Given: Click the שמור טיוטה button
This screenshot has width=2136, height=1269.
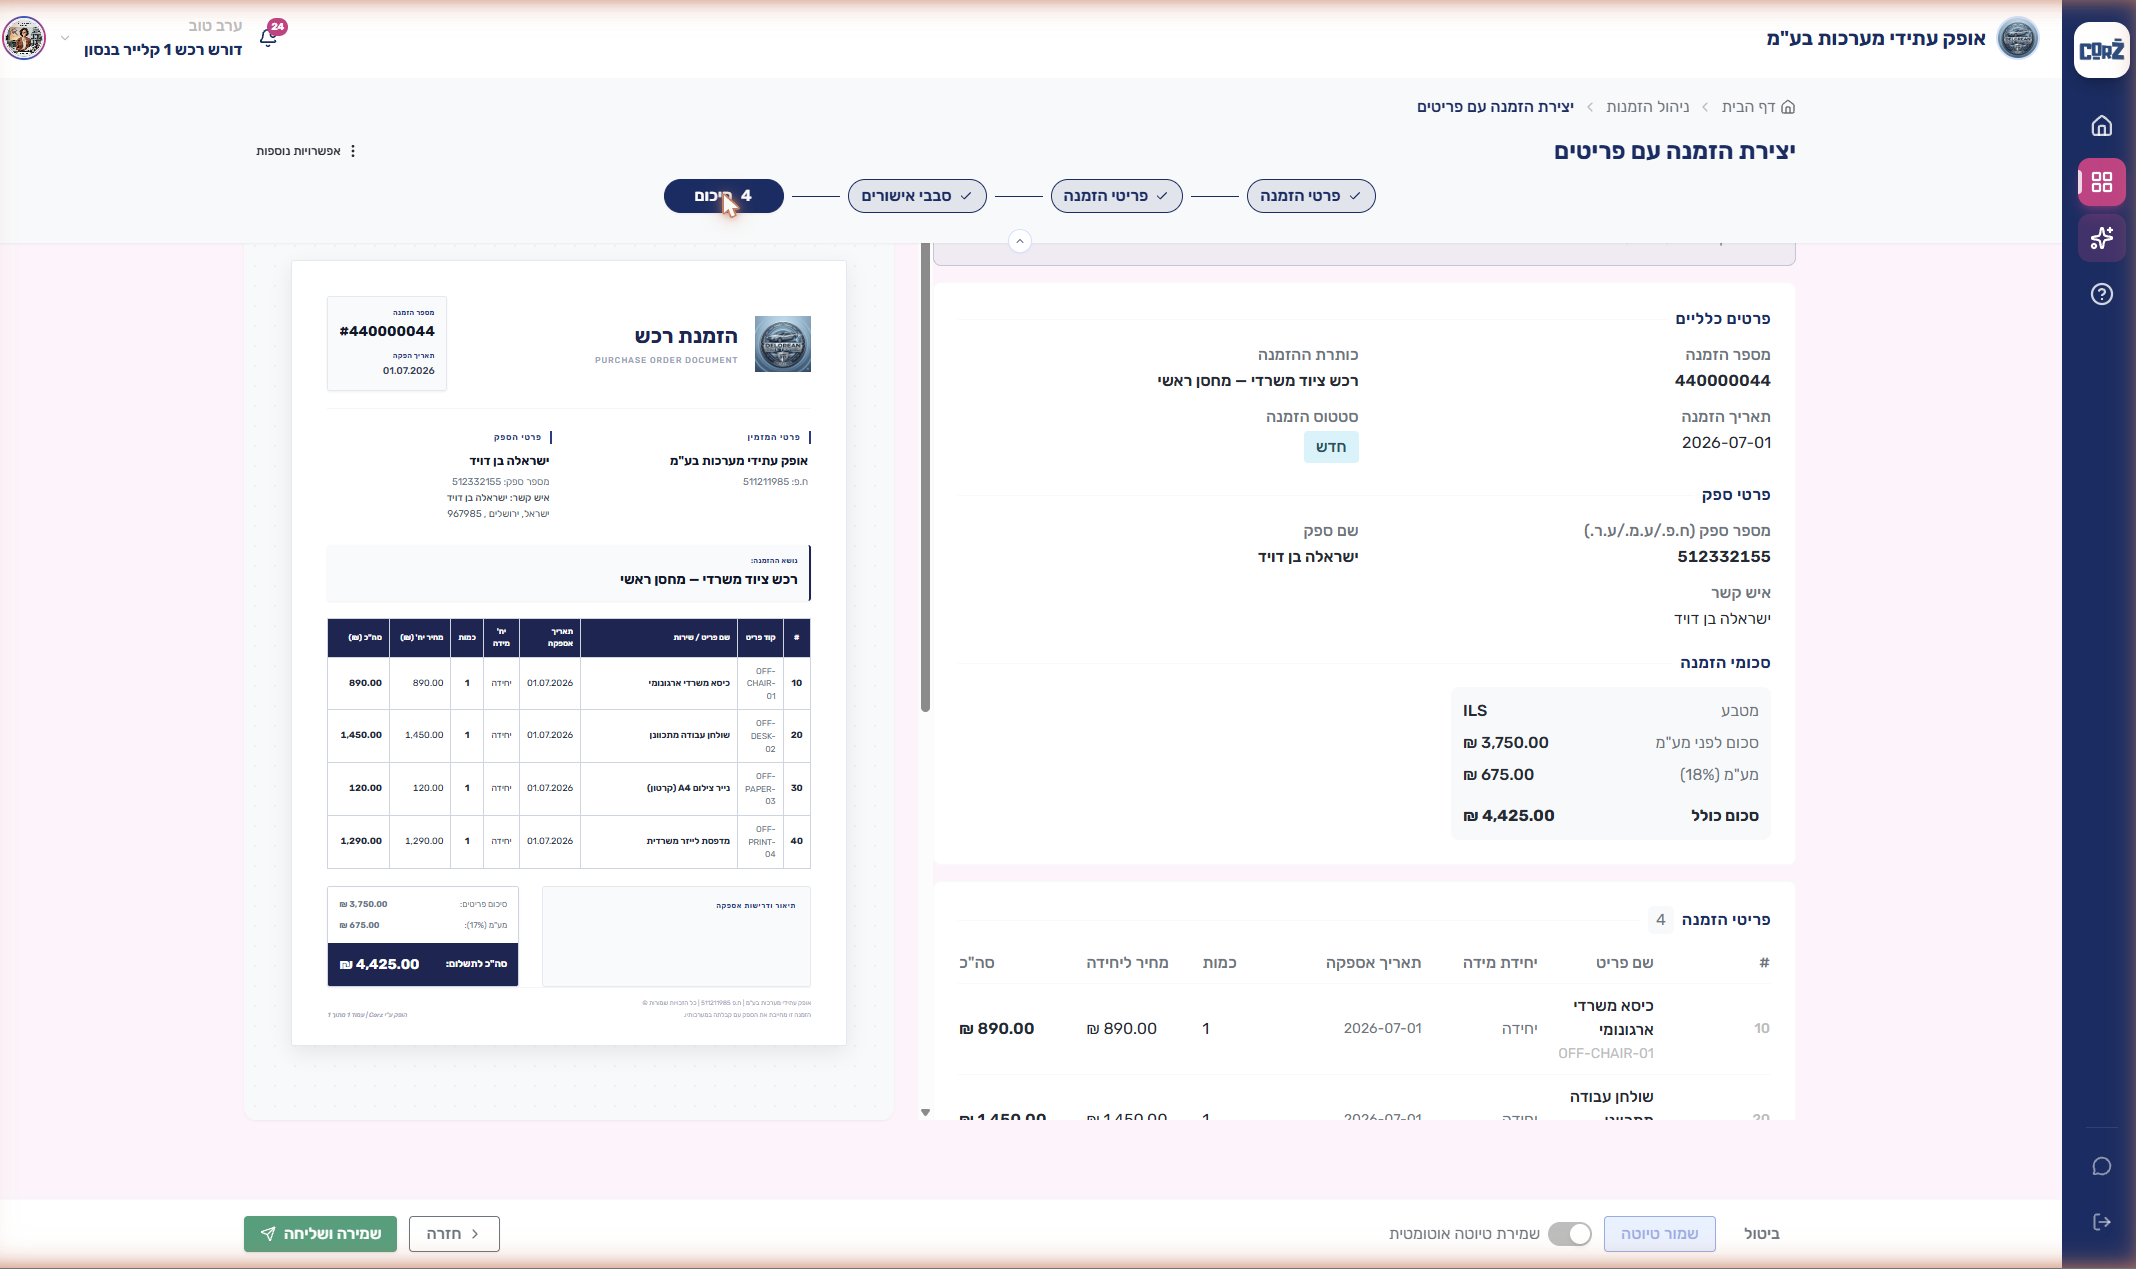Looking at the screenshot, I should pyautogui.click(x=1659, y=1234).
